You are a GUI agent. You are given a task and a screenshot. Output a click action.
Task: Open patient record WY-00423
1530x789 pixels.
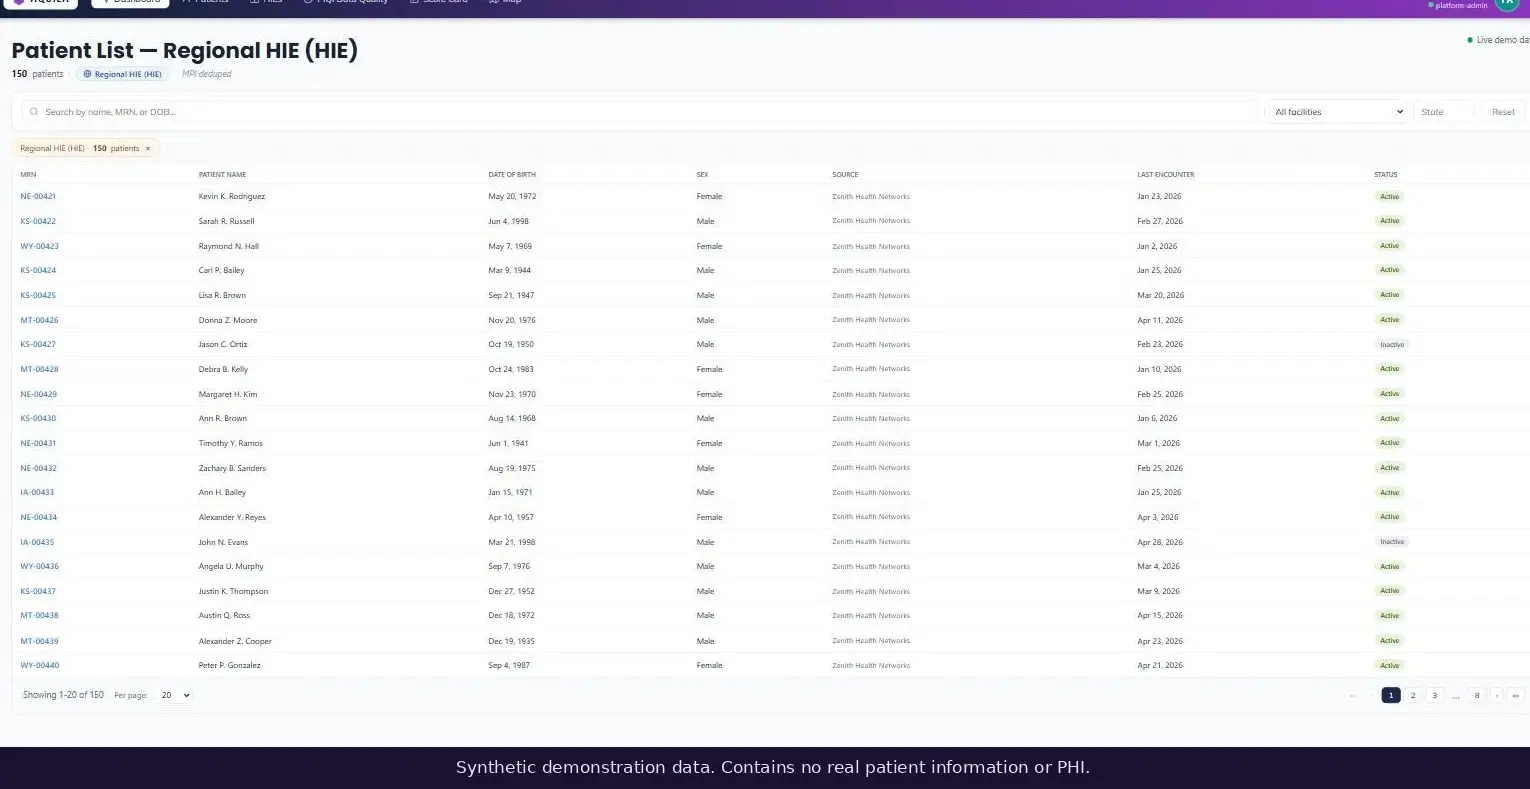pos(39,246)
